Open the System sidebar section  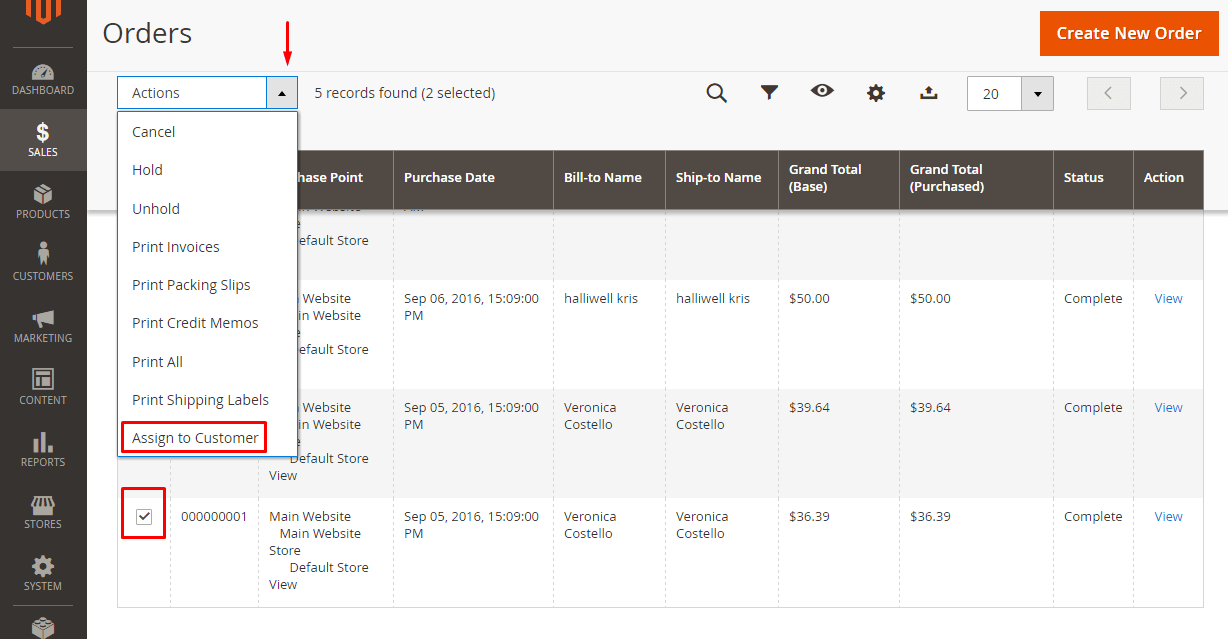(x=43, y=573)
